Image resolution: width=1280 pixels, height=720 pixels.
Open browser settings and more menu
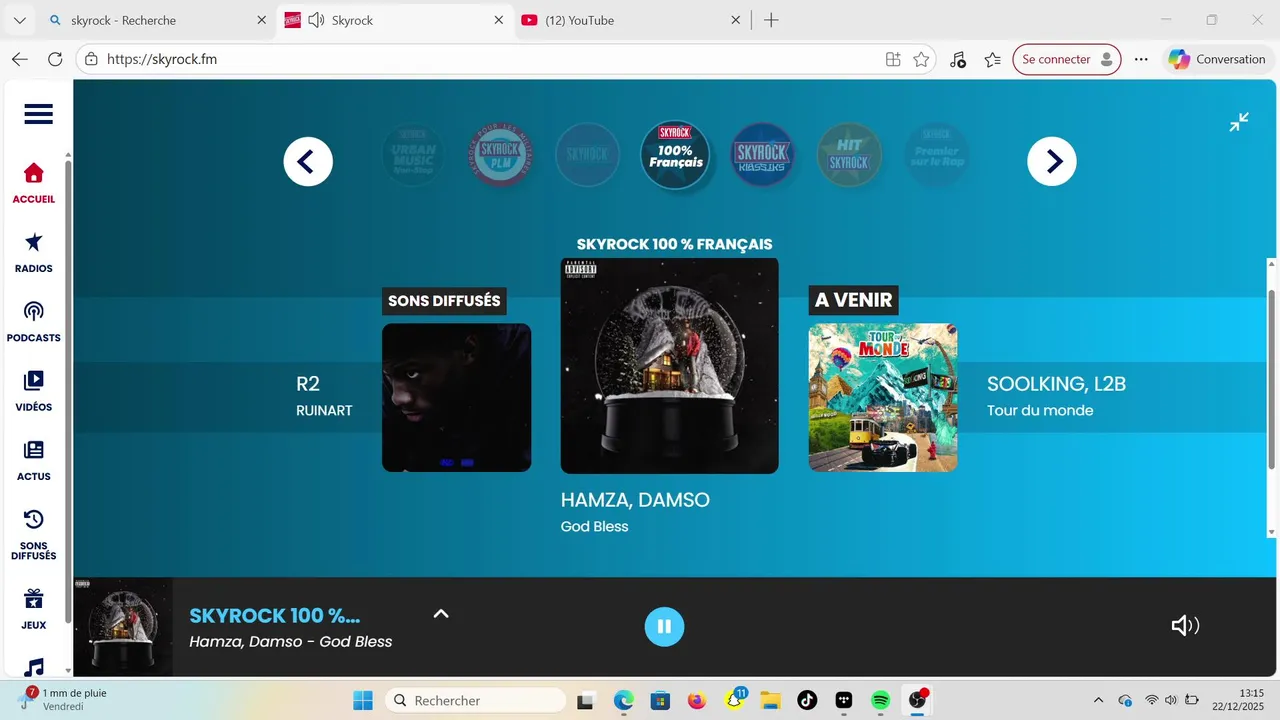tap(1141, 59)
